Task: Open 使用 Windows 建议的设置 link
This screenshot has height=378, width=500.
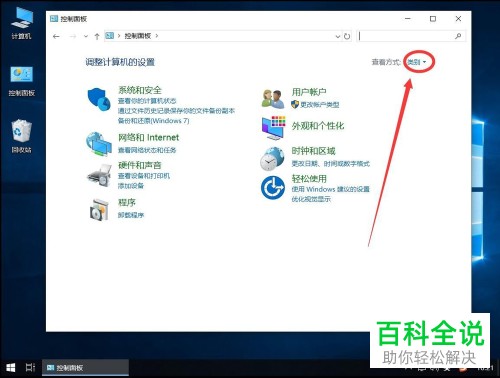Action: (x=331, y=189)
